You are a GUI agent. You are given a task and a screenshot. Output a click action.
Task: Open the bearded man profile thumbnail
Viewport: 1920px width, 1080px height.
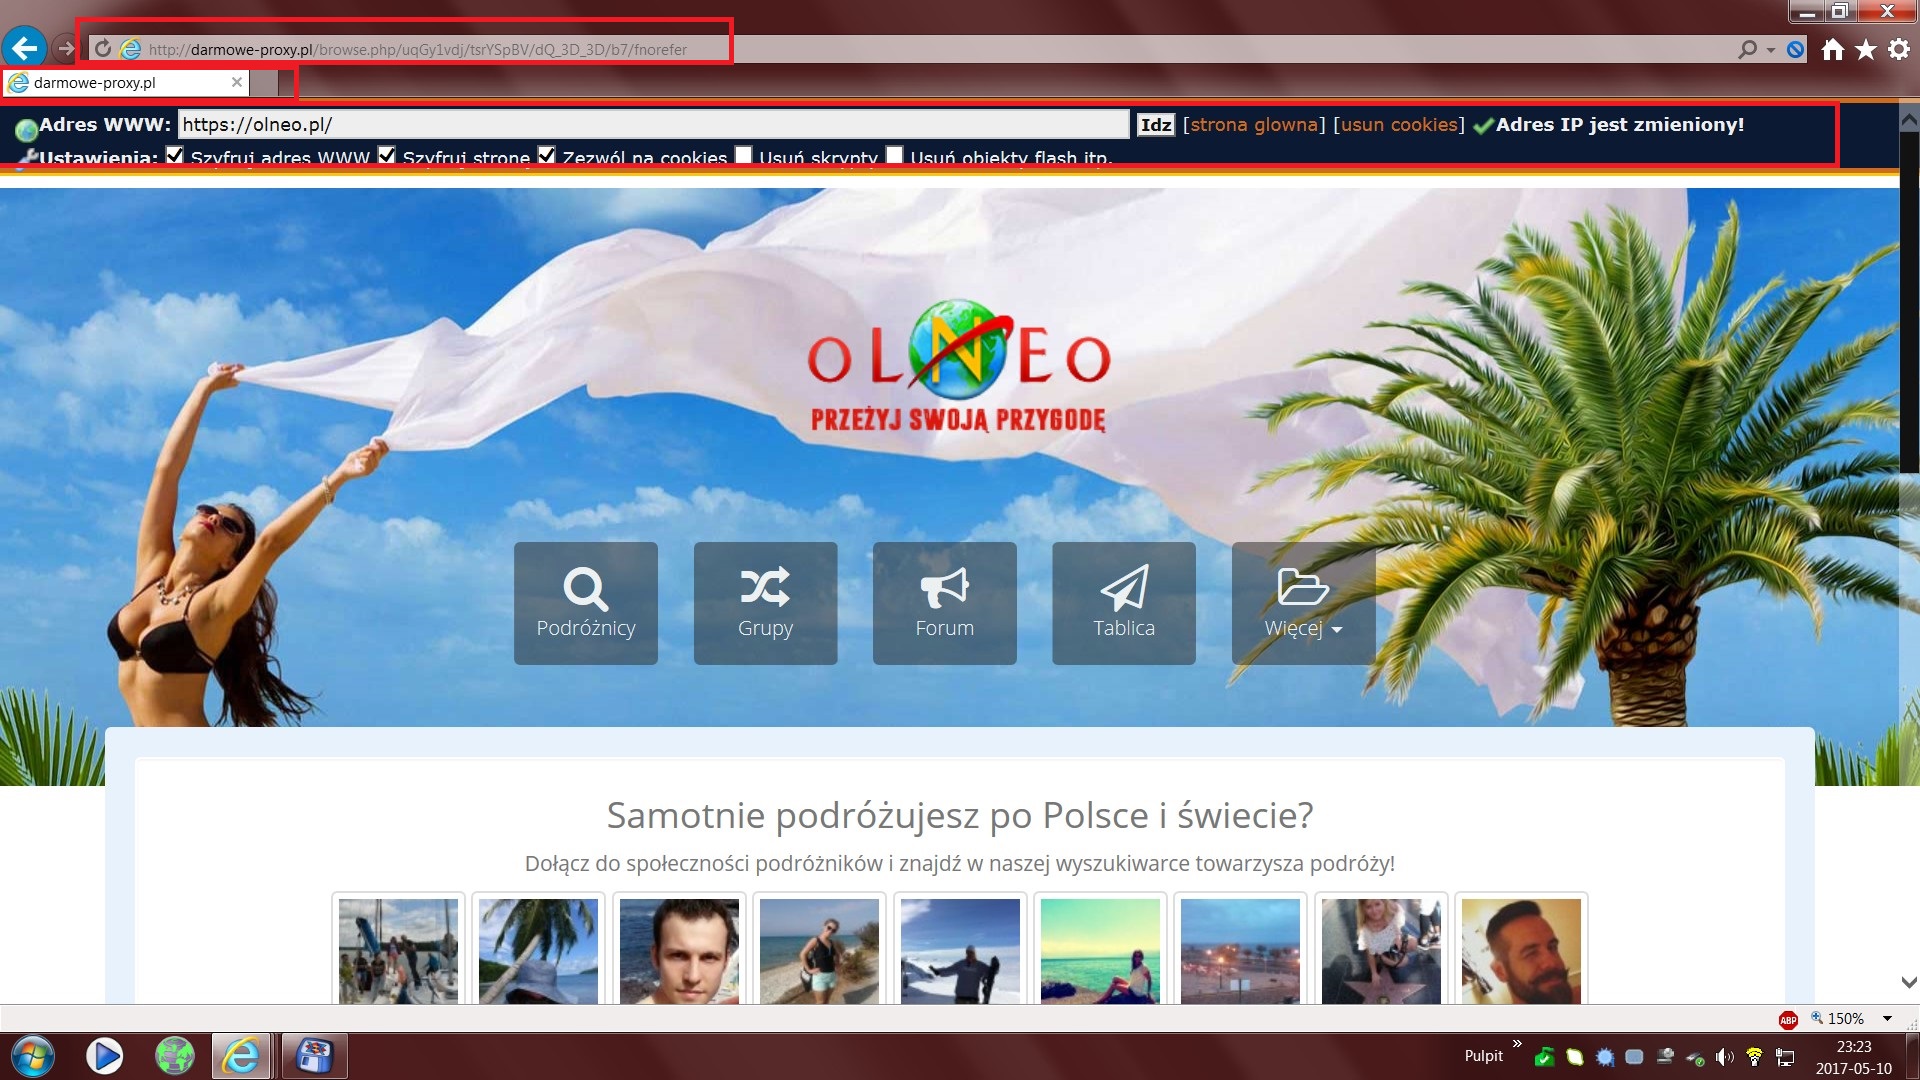[1521, 950]
